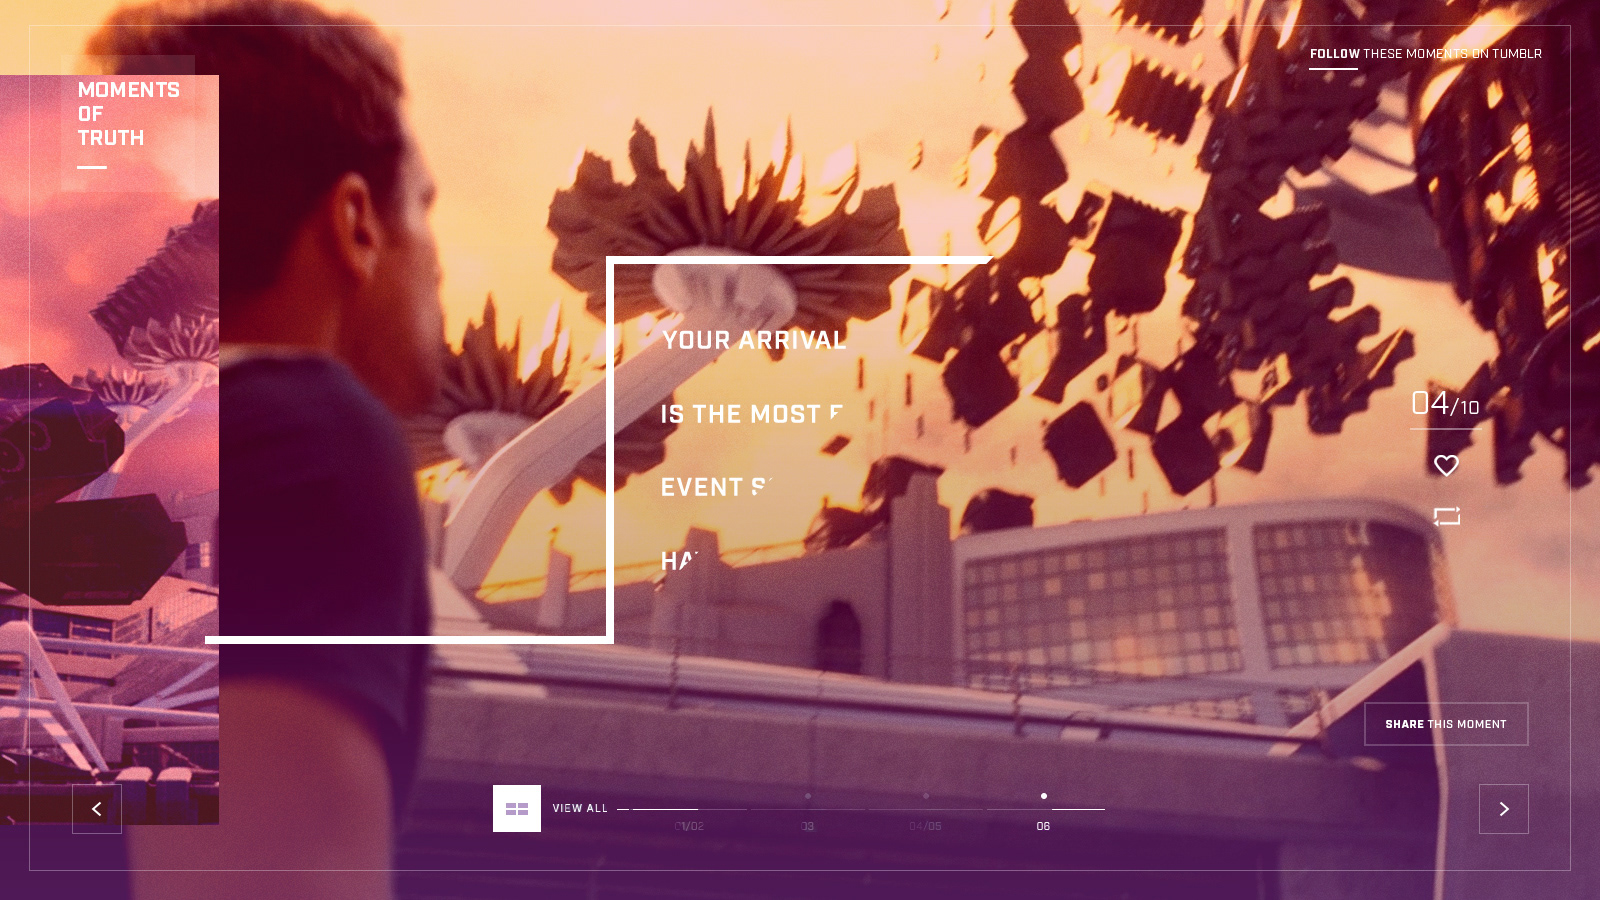Follow these moments on Tumblr
This screenshot has height=900, width=1600.
(1425, 54)
